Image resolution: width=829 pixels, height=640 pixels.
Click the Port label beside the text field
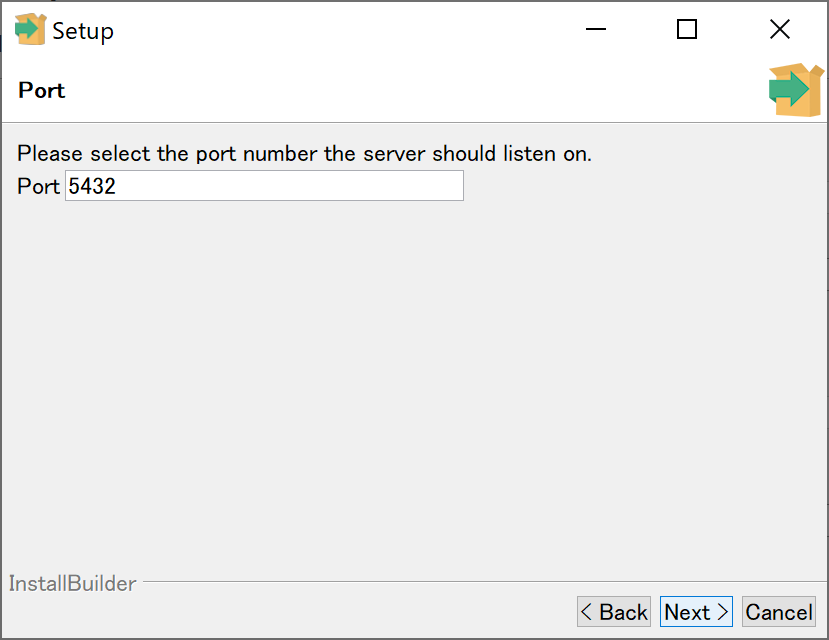[38, 186]
